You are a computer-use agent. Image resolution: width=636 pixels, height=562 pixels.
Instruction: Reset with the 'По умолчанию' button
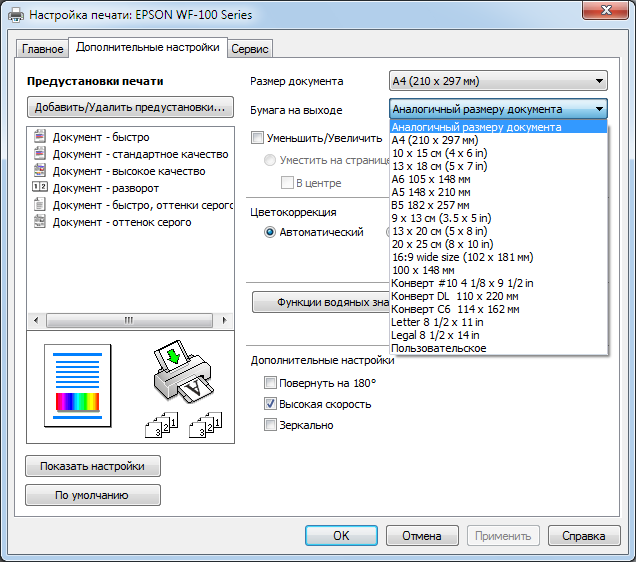pyautogui.click(x=93, y=495)
